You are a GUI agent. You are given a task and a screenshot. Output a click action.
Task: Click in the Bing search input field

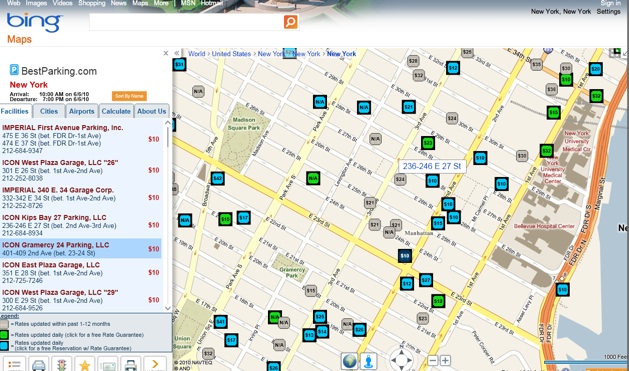[186, 22]
